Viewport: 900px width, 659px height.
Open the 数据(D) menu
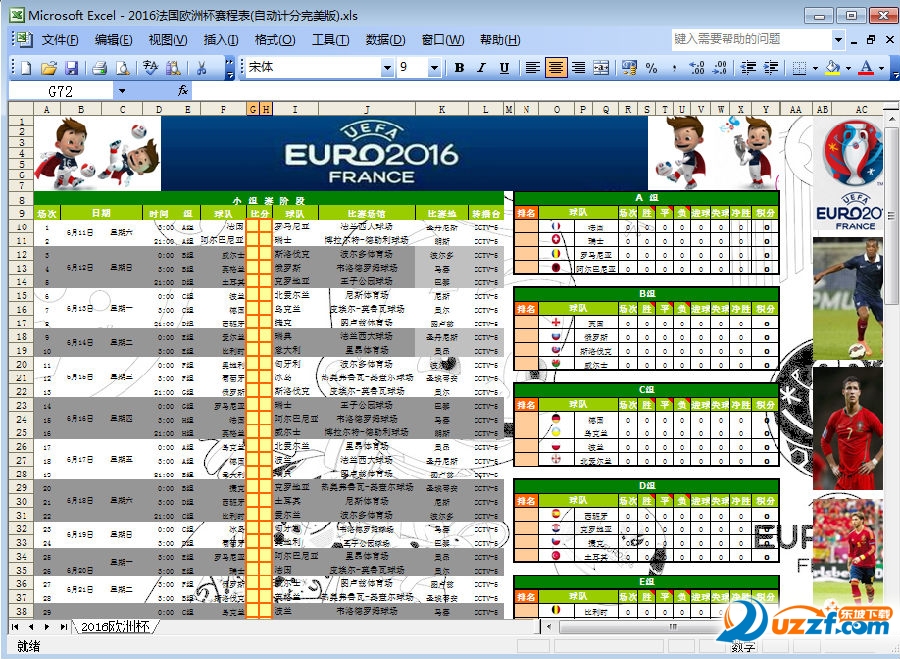[385, 40]
